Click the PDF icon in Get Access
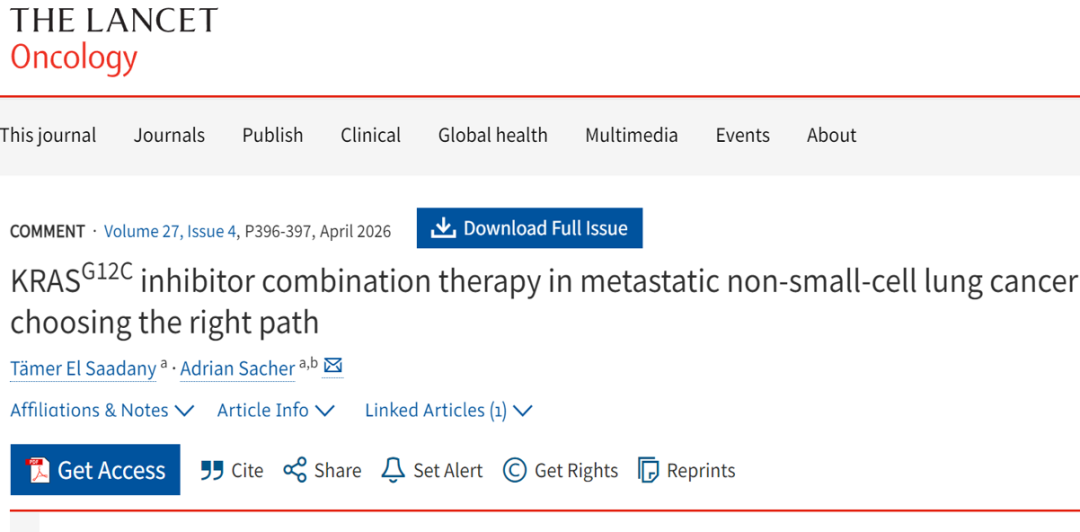The image size is (1080, 532). [39, 470]
